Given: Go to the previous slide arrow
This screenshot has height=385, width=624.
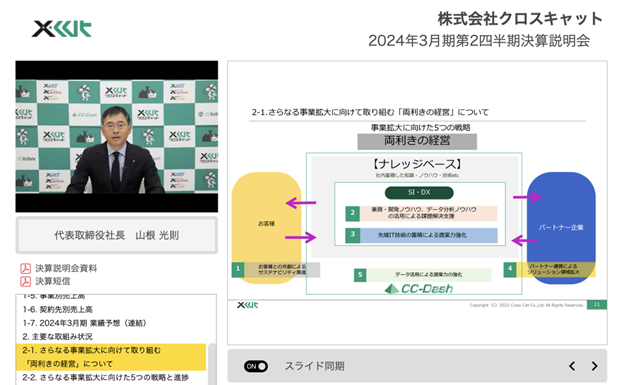Looking at the screenshot, I should click(x=572, y=366).
